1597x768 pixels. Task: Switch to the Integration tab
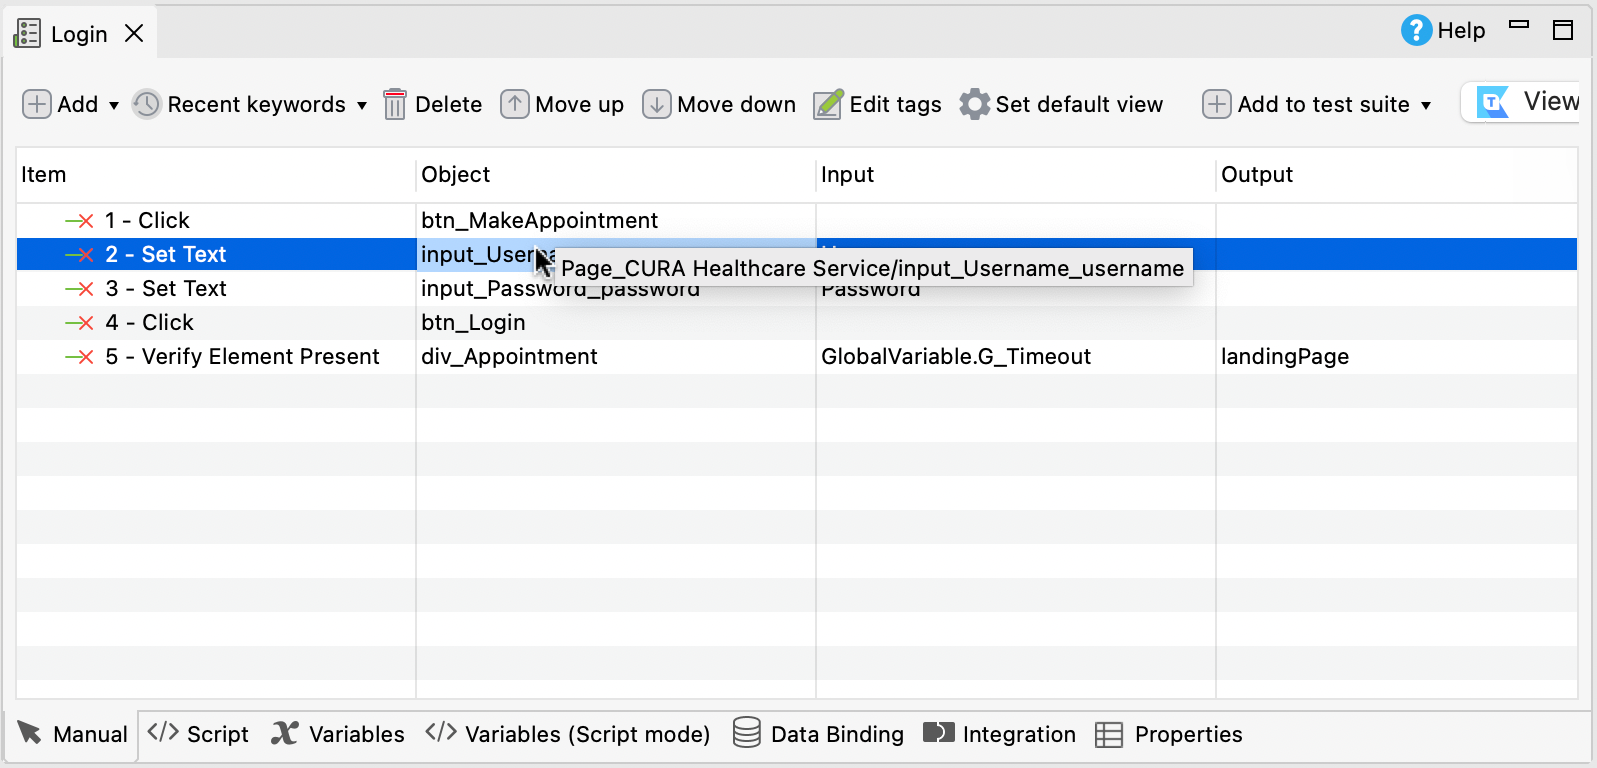[x=999, y=734]
